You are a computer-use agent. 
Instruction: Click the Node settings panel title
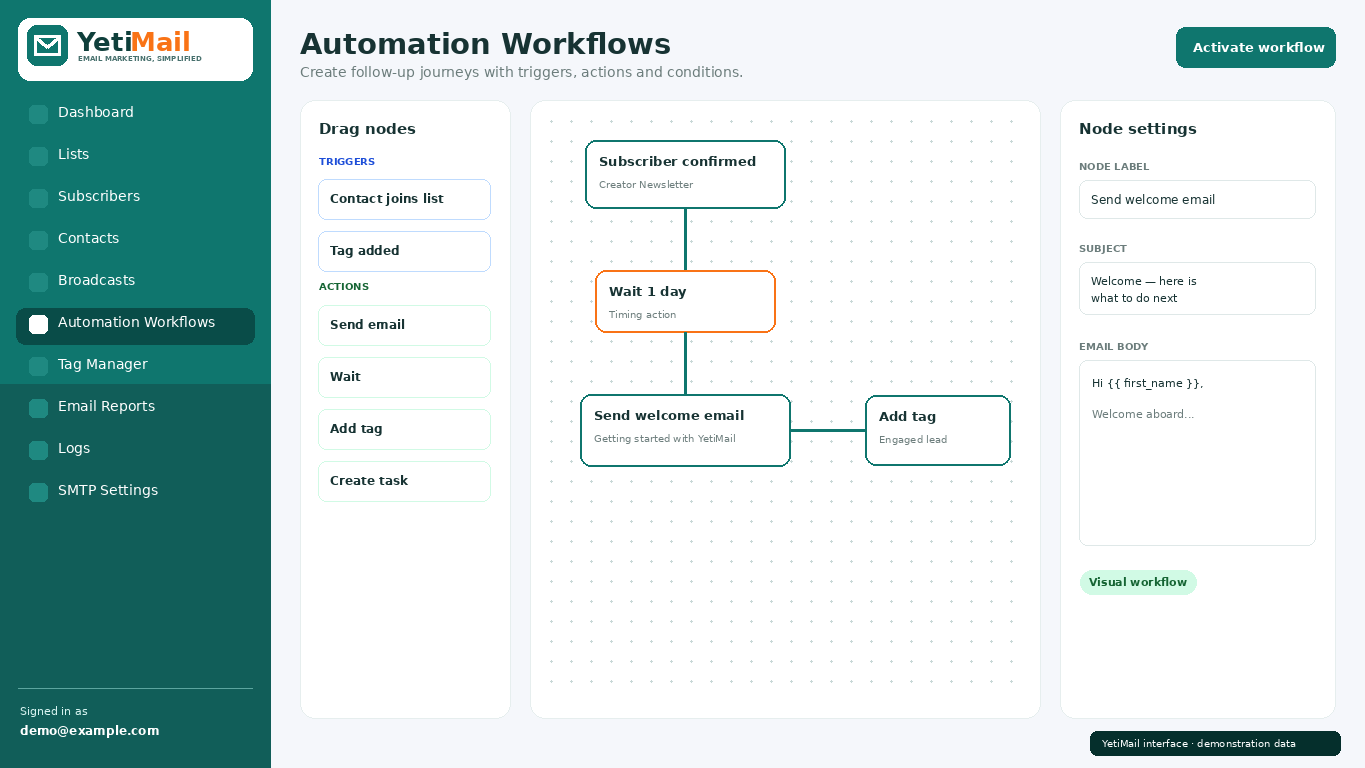click(x=1138, y=129)
